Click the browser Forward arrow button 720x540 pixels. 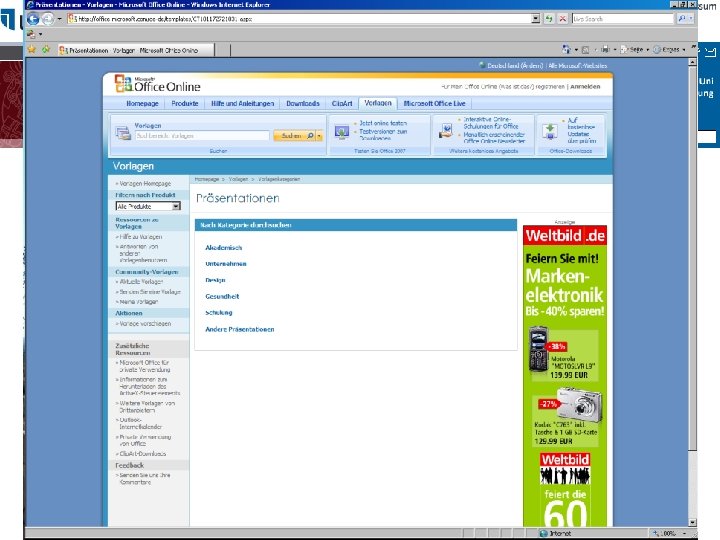pos(48,19)
